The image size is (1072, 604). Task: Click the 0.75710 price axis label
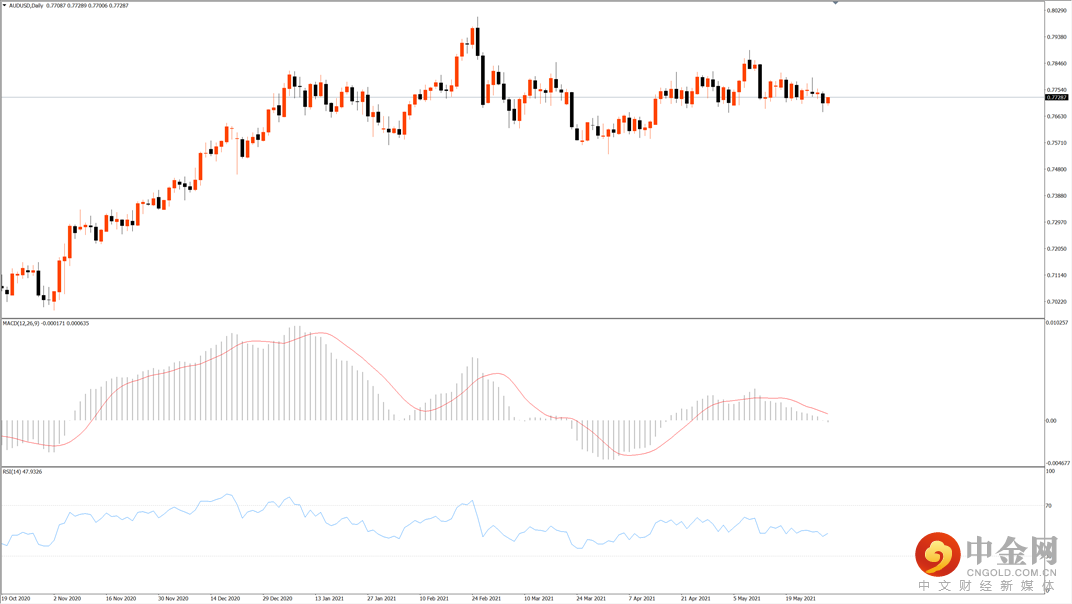1056,144
